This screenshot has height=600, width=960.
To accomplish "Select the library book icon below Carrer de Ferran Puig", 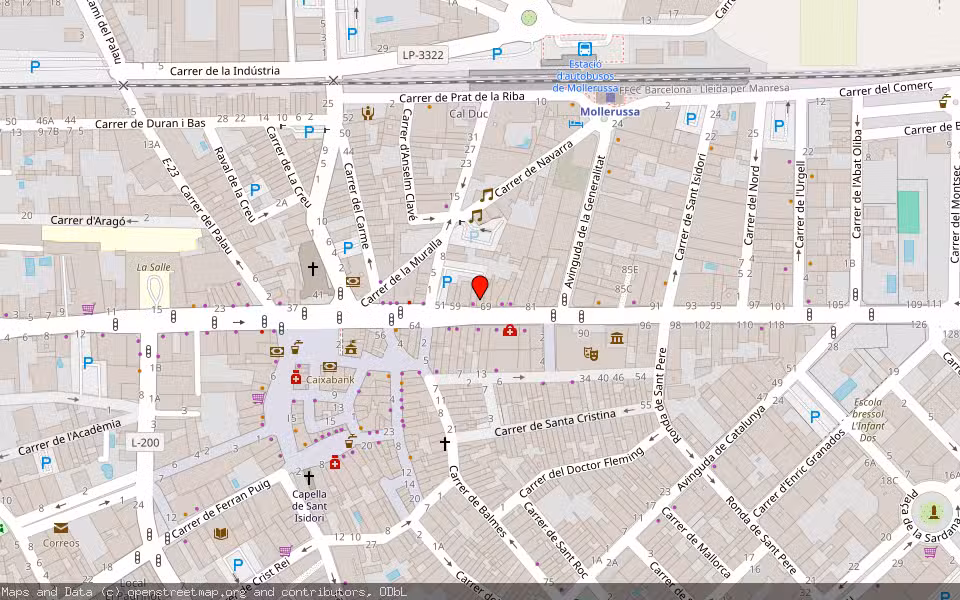I will 220,533.
